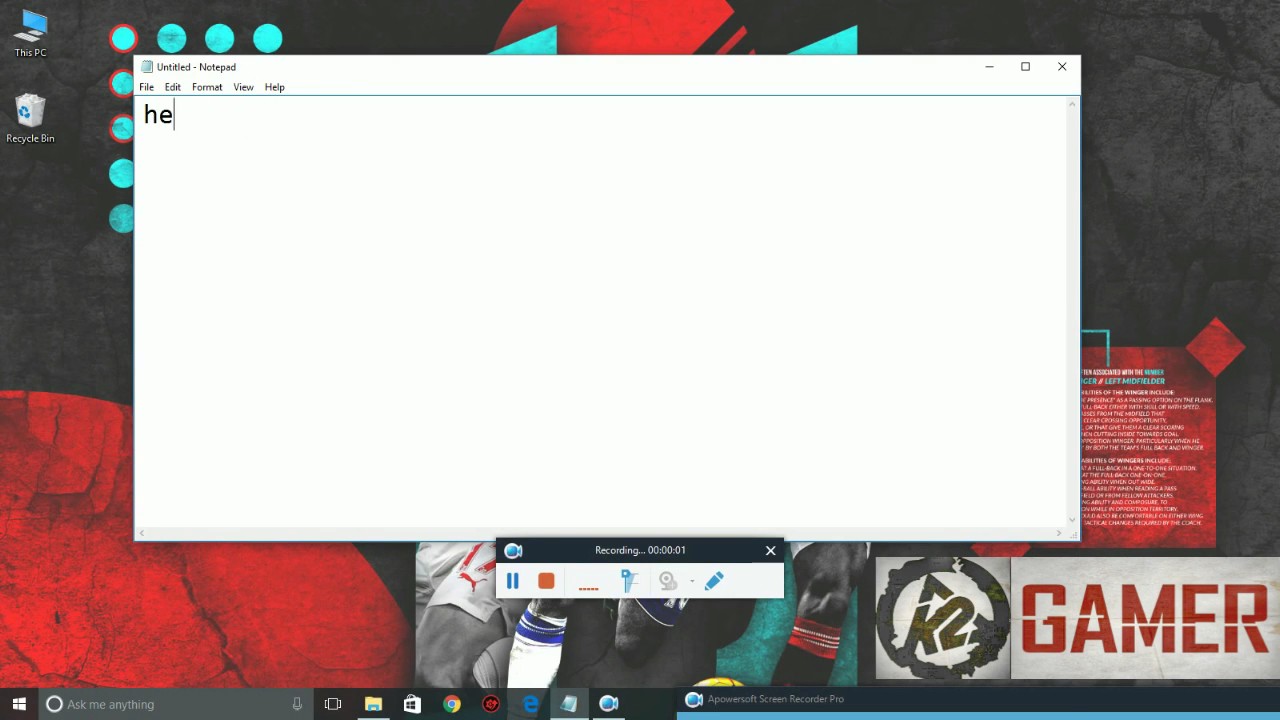Screen dimensions: 1280x720
Task: Close the Notepad window
Action: pyautogui.click(x=1062, y=67)
